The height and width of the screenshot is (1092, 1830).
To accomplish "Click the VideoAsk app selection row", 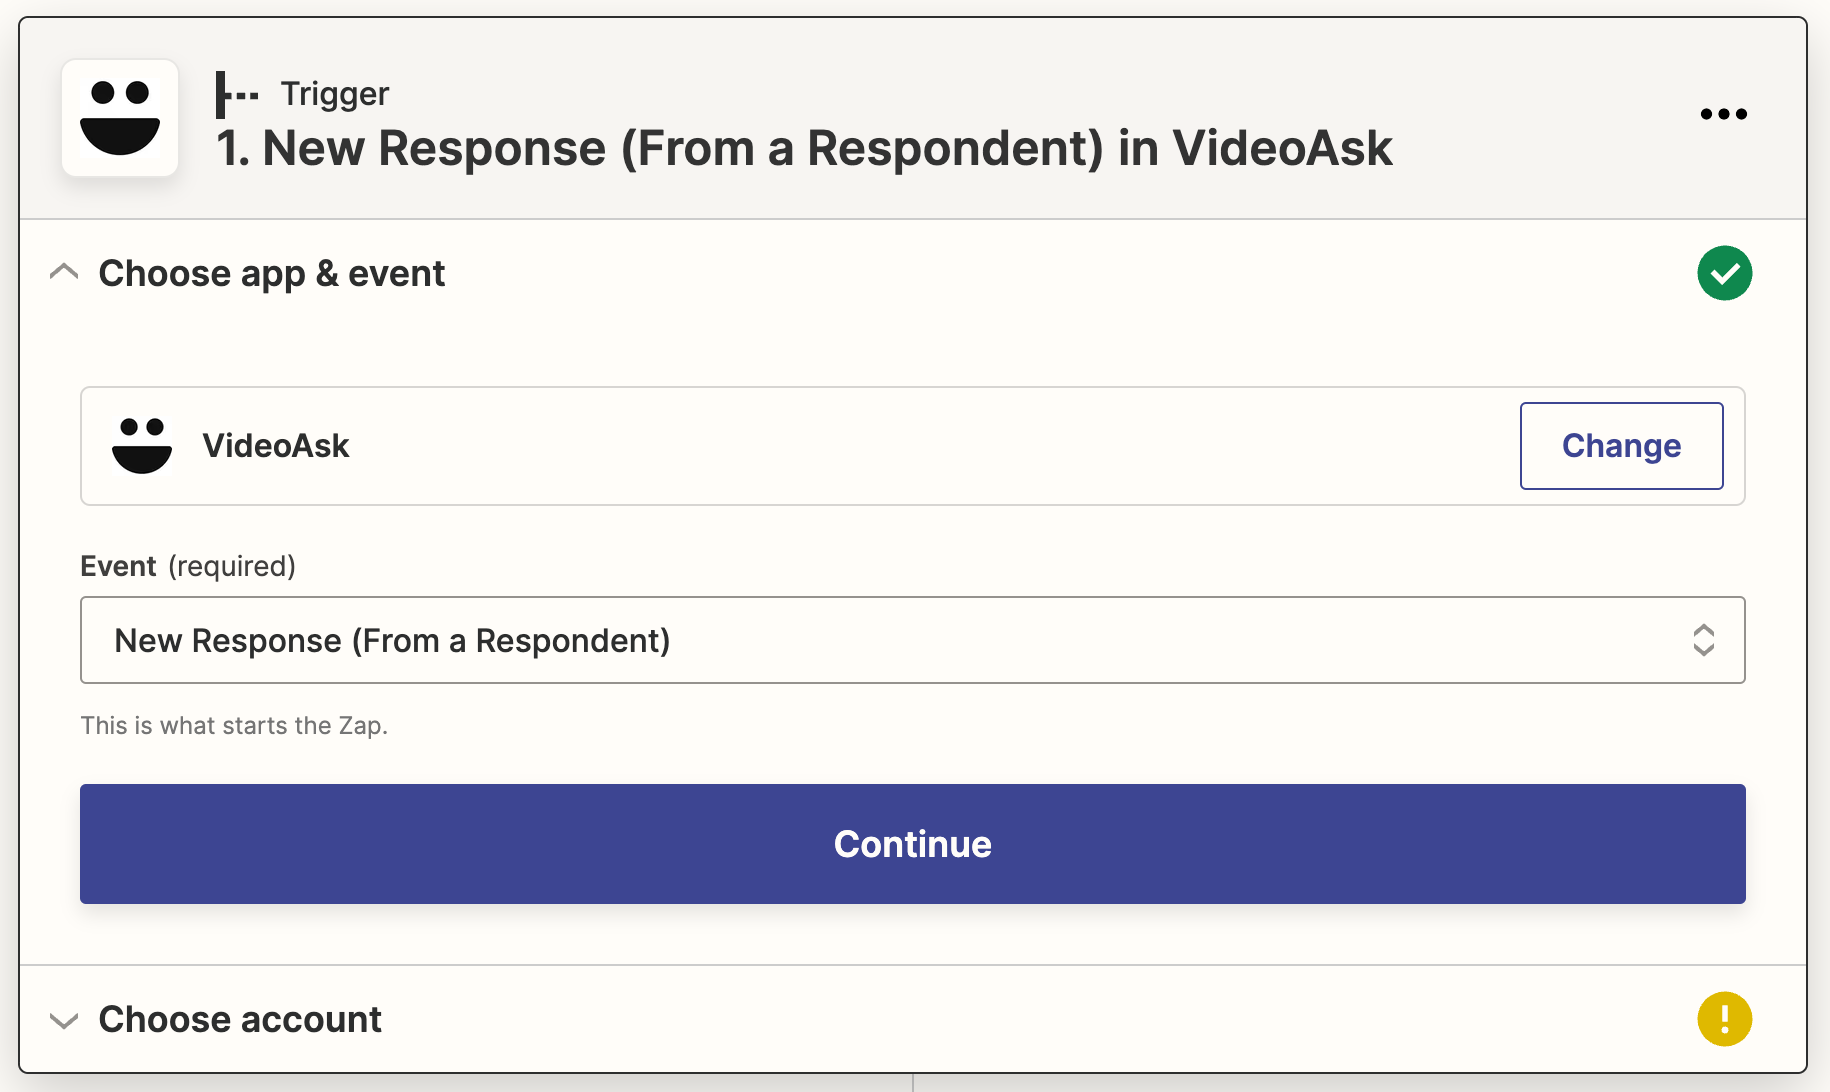I will pos(800,446).
